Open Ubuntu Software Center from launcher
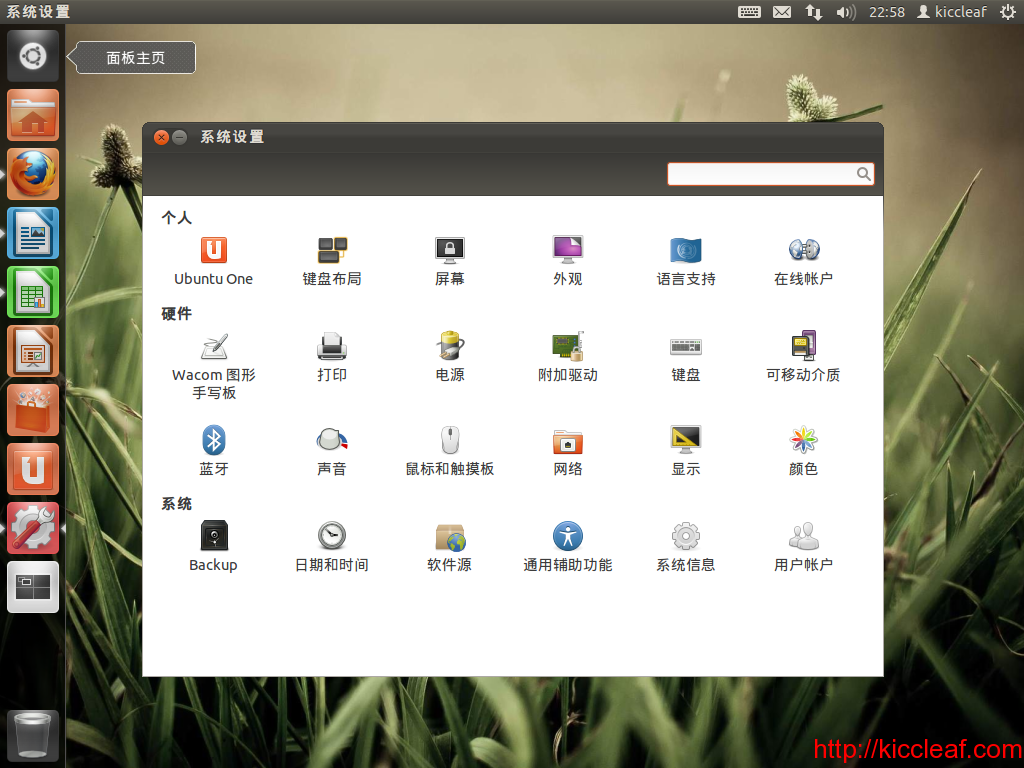The height and width of the screenshot is (768, 1024). 33,410
